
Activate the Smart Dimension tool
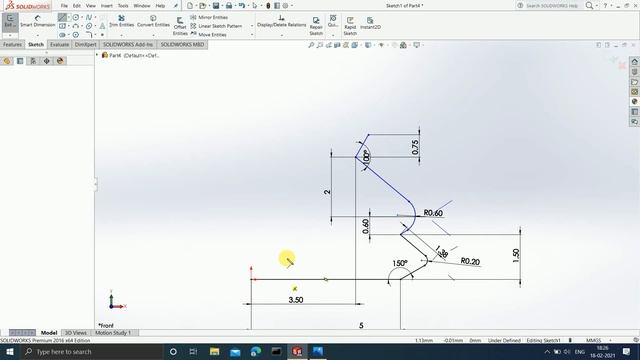38,21
